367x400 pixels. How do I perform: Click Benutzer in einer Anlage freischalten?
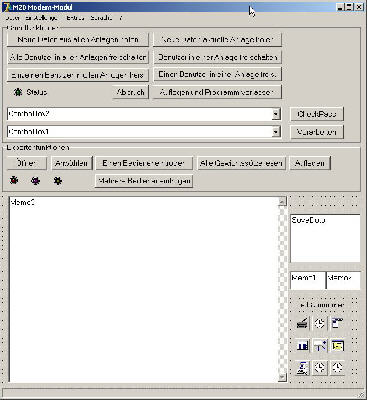pyautogui.click(x=217, y=57)
